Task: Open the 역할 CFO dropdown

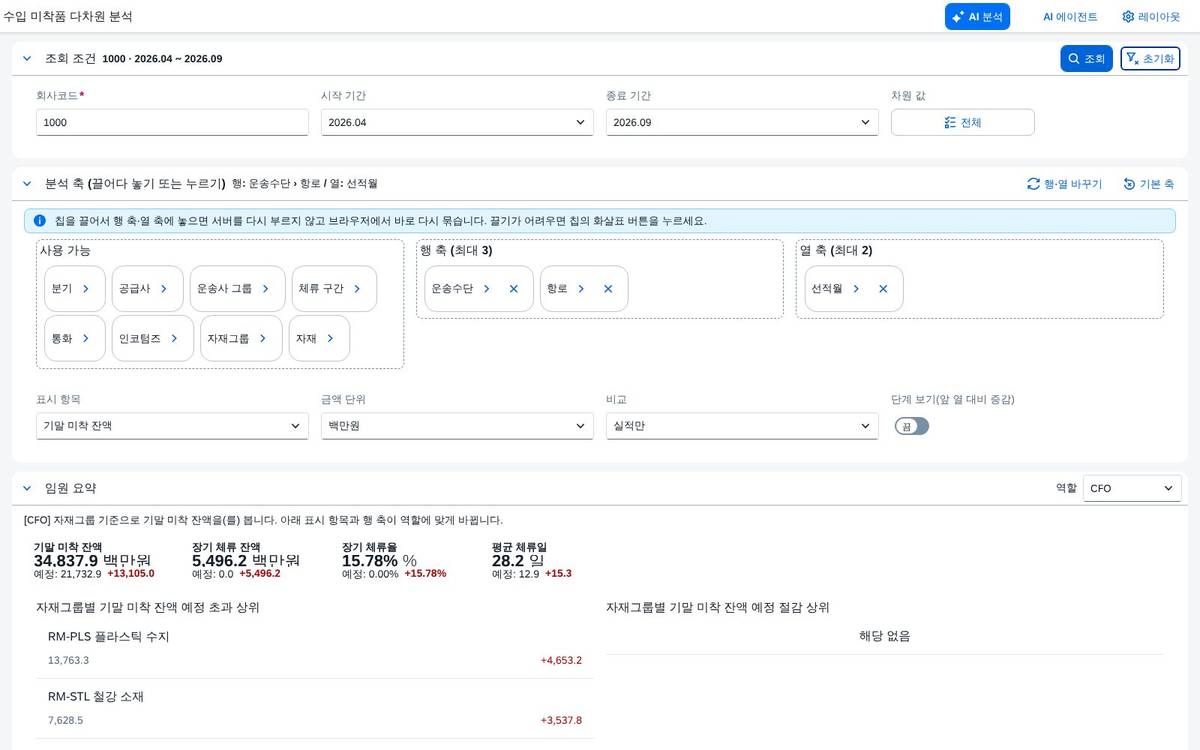Action: (1132, 488)
